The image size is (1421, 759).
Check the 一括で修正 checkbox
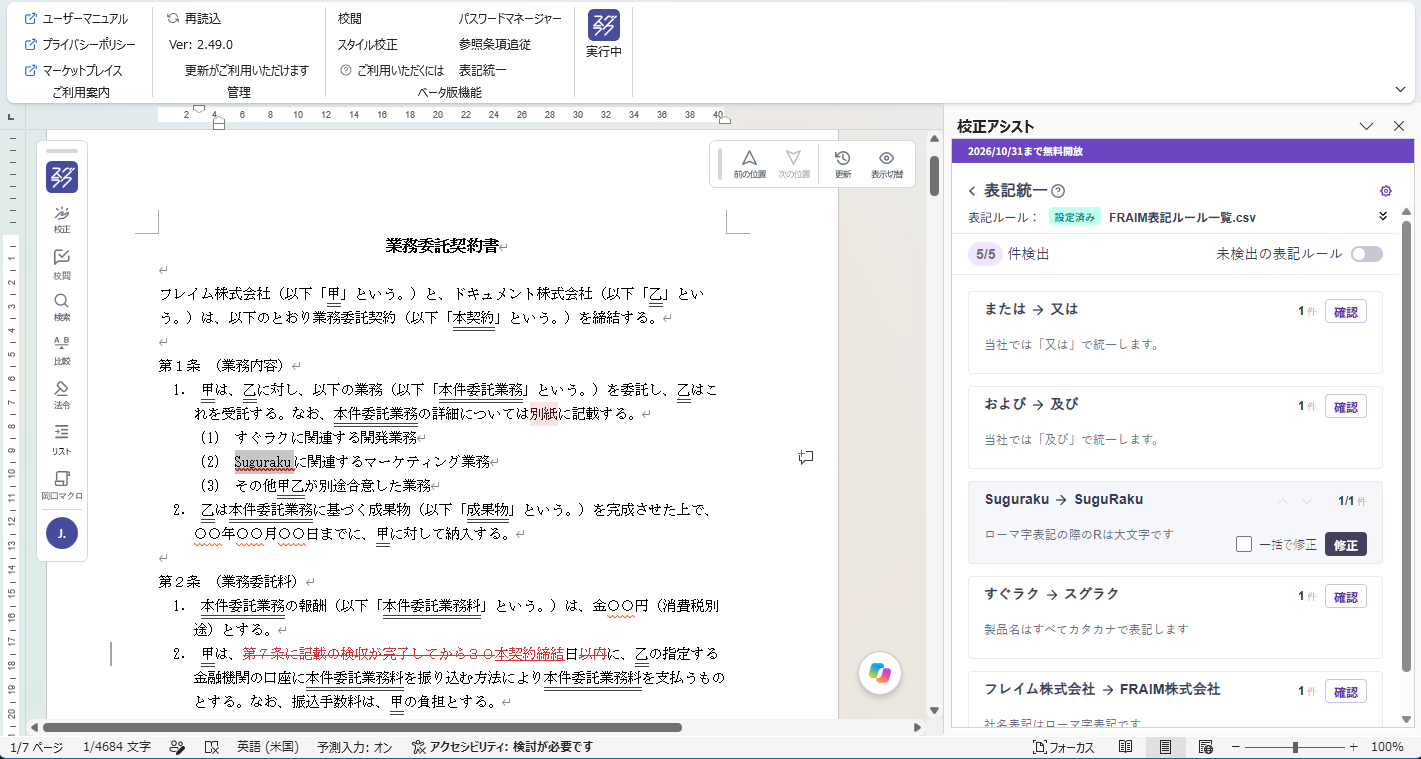coord(1244,544)
